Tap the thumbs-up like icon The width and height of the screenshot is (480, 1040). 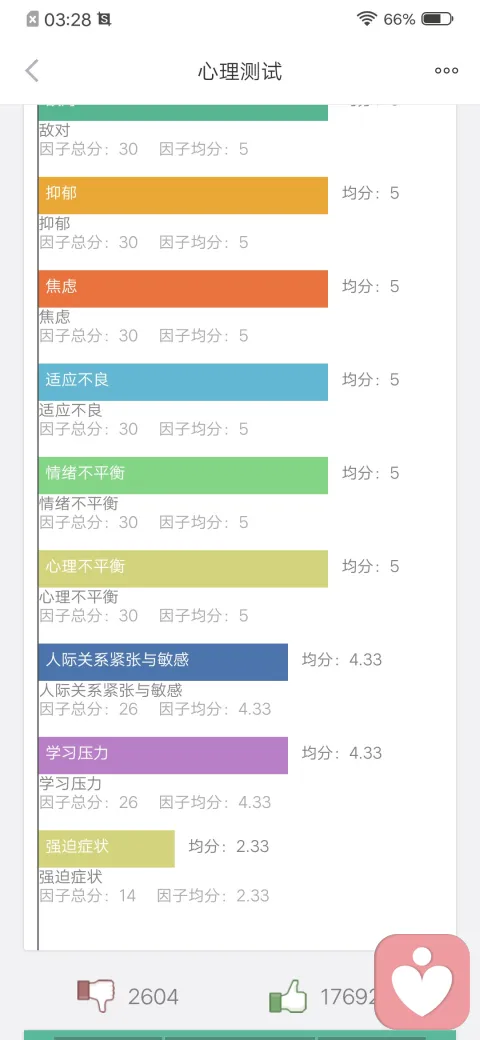(x=288, y=996)
